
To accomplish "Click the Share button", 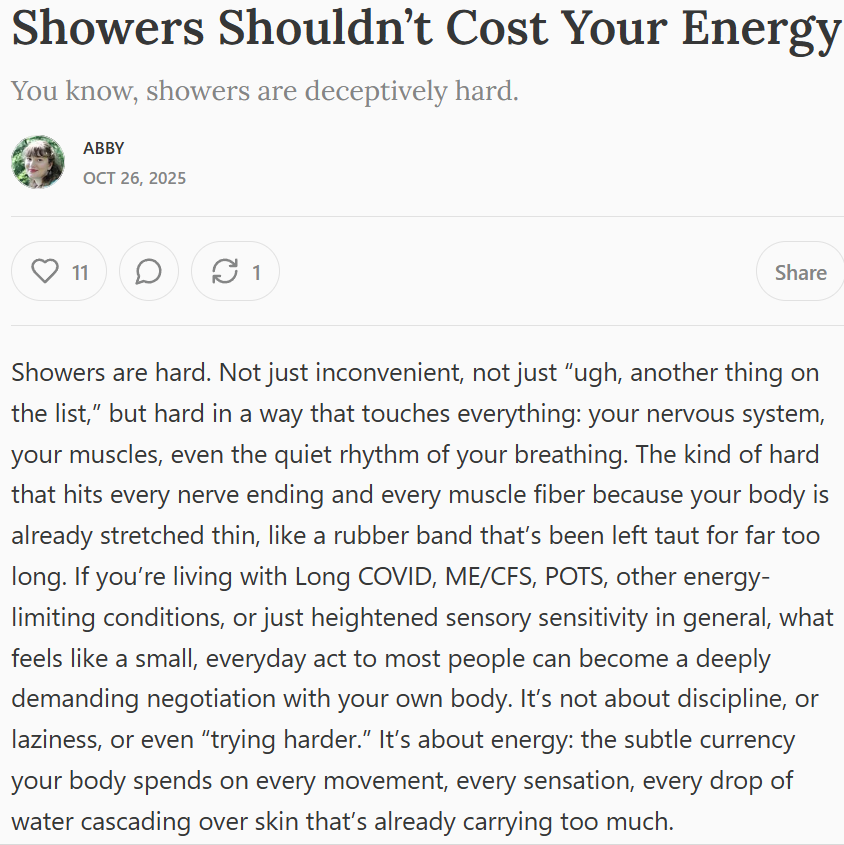I will coord(800,272).
